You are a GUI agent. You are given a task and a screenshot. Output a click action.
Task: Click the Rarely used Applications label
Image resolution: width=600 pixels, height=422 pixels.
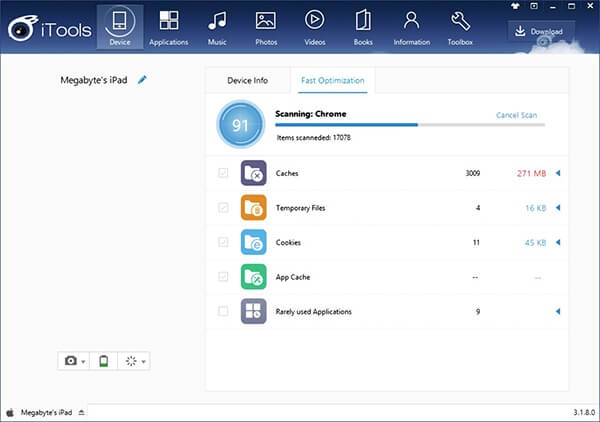[313, 312]
